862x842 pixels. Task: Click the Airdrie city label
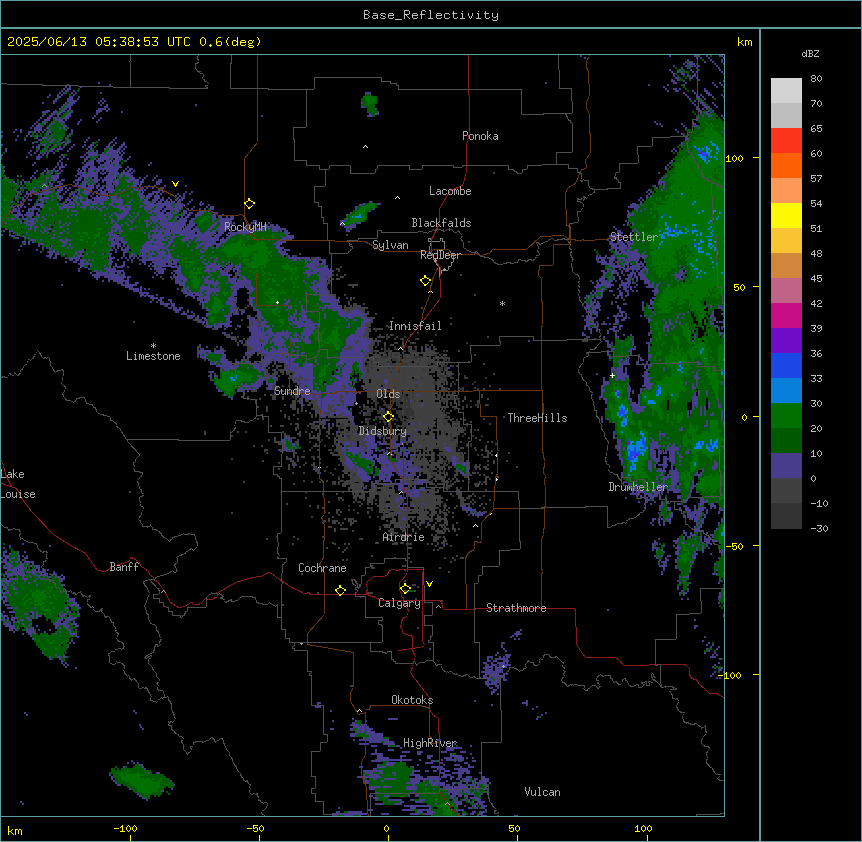click(x=403, y=537)
